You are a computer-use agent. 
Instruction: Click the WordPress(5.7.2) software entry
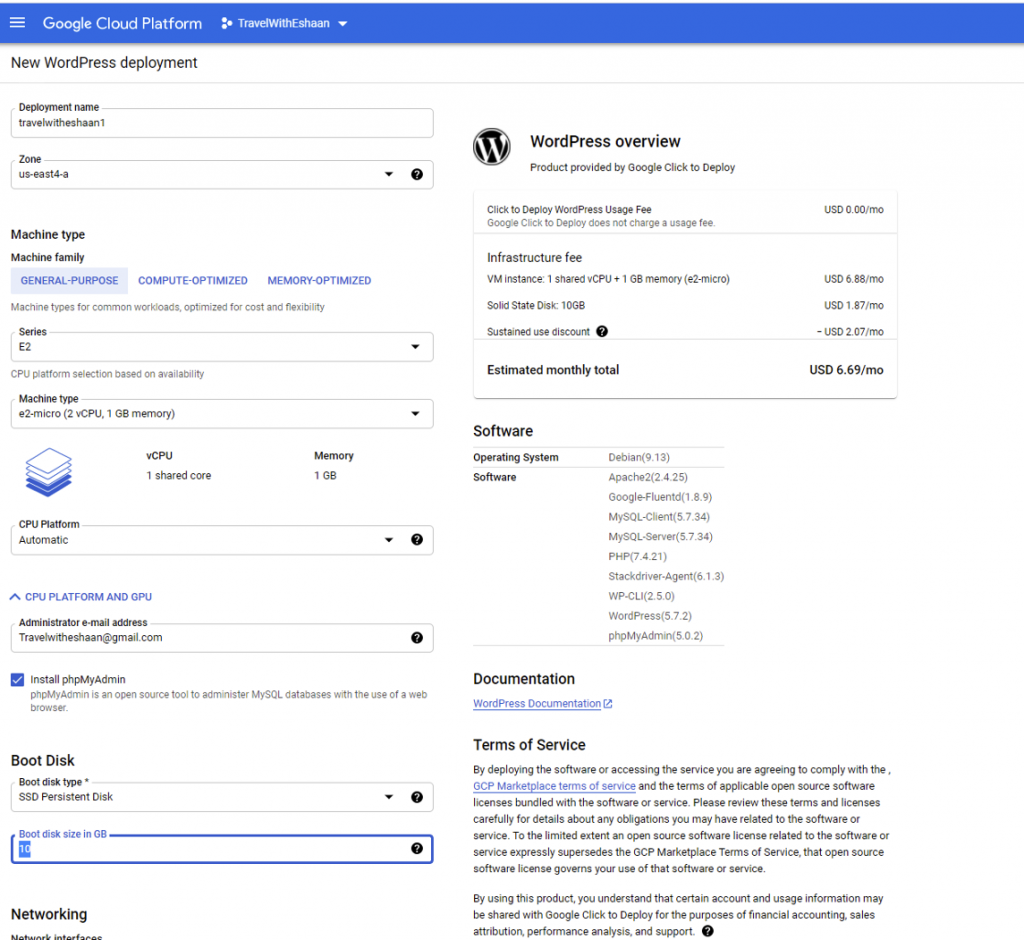650,616
